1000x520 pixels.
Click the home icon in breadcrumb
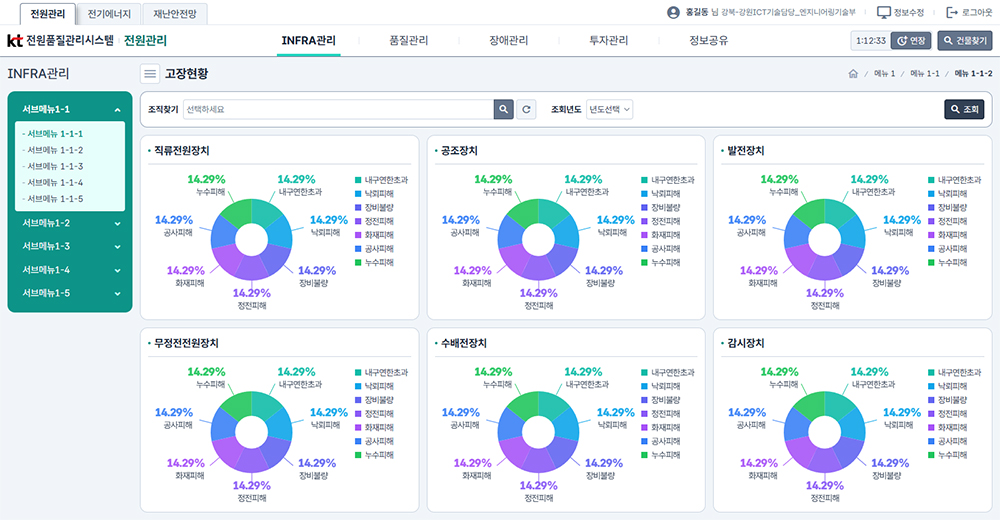coord(852,74)
